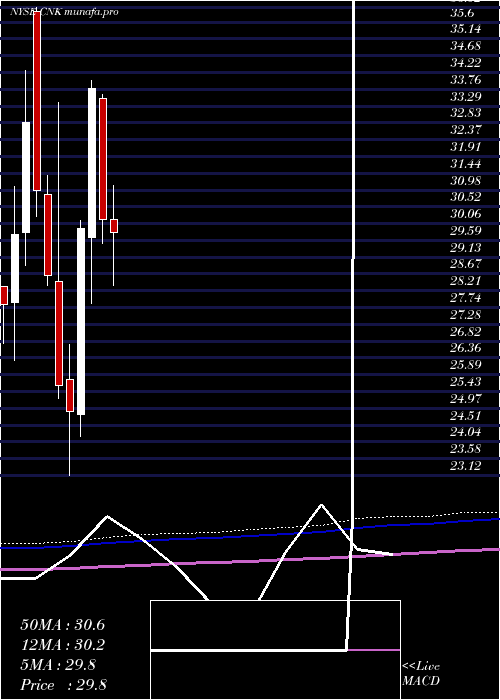The width and height of the screenshot is (500, 700).
Task: Click the 24.04 price axis label
Action: tap(466, 432)
